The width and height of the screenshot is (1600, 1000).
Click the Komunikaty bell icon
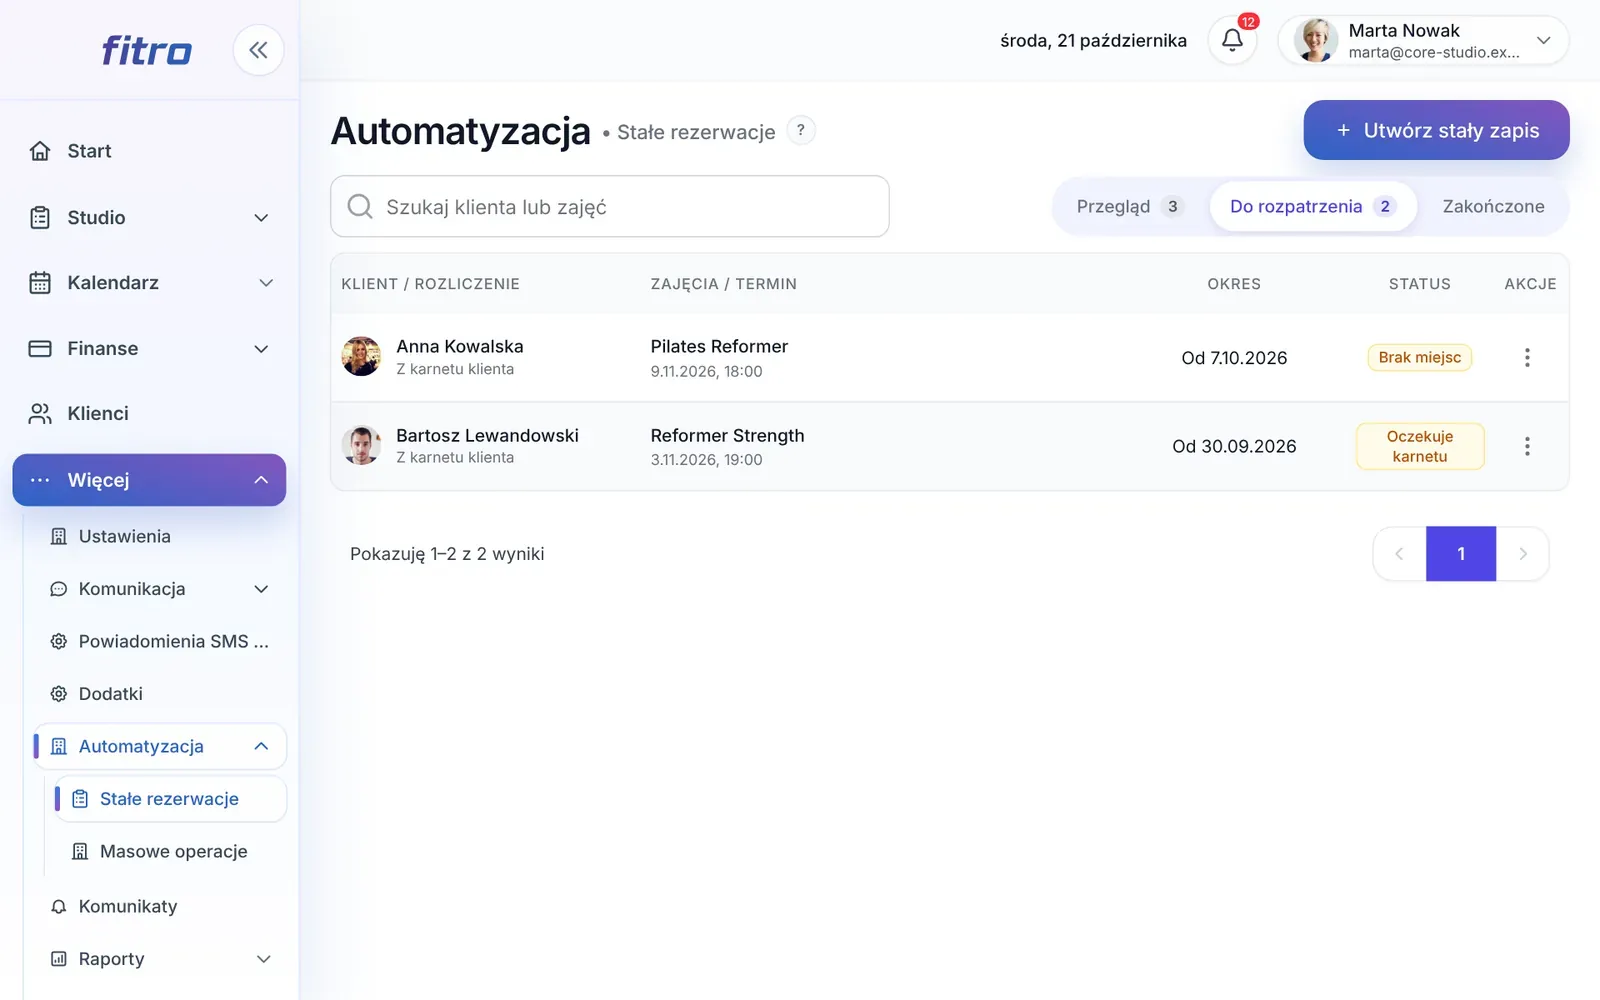pyautogui.click(x=59, y=906)
